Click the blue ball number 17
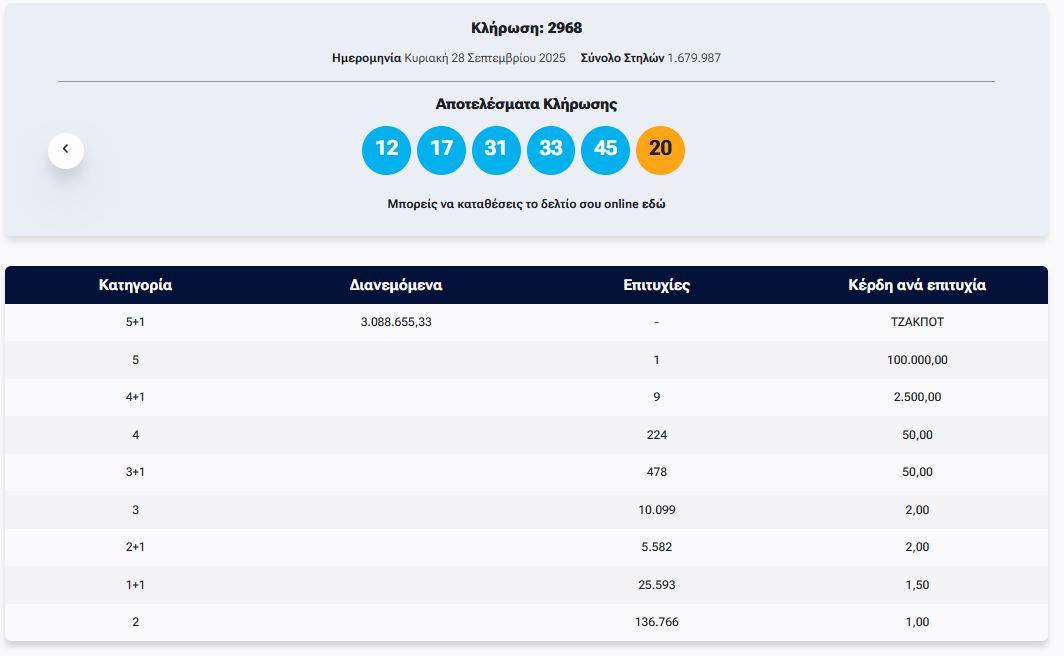This screenshot has width=1064, height=656. pyautogui.click(x=441, y=150)
